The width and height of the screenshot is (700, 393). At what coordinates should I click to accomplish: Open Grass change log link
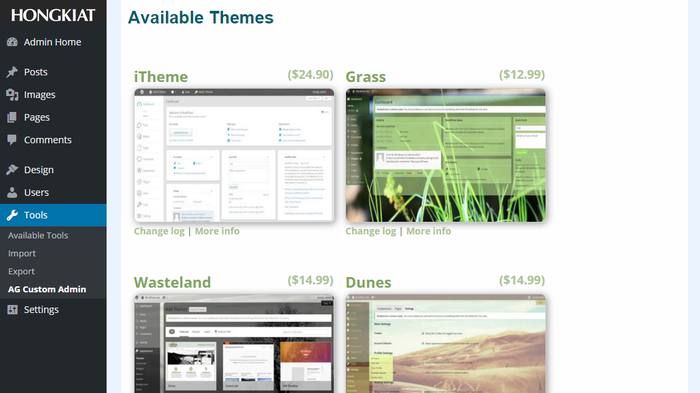pyautogui.click(x=371, y=231)
